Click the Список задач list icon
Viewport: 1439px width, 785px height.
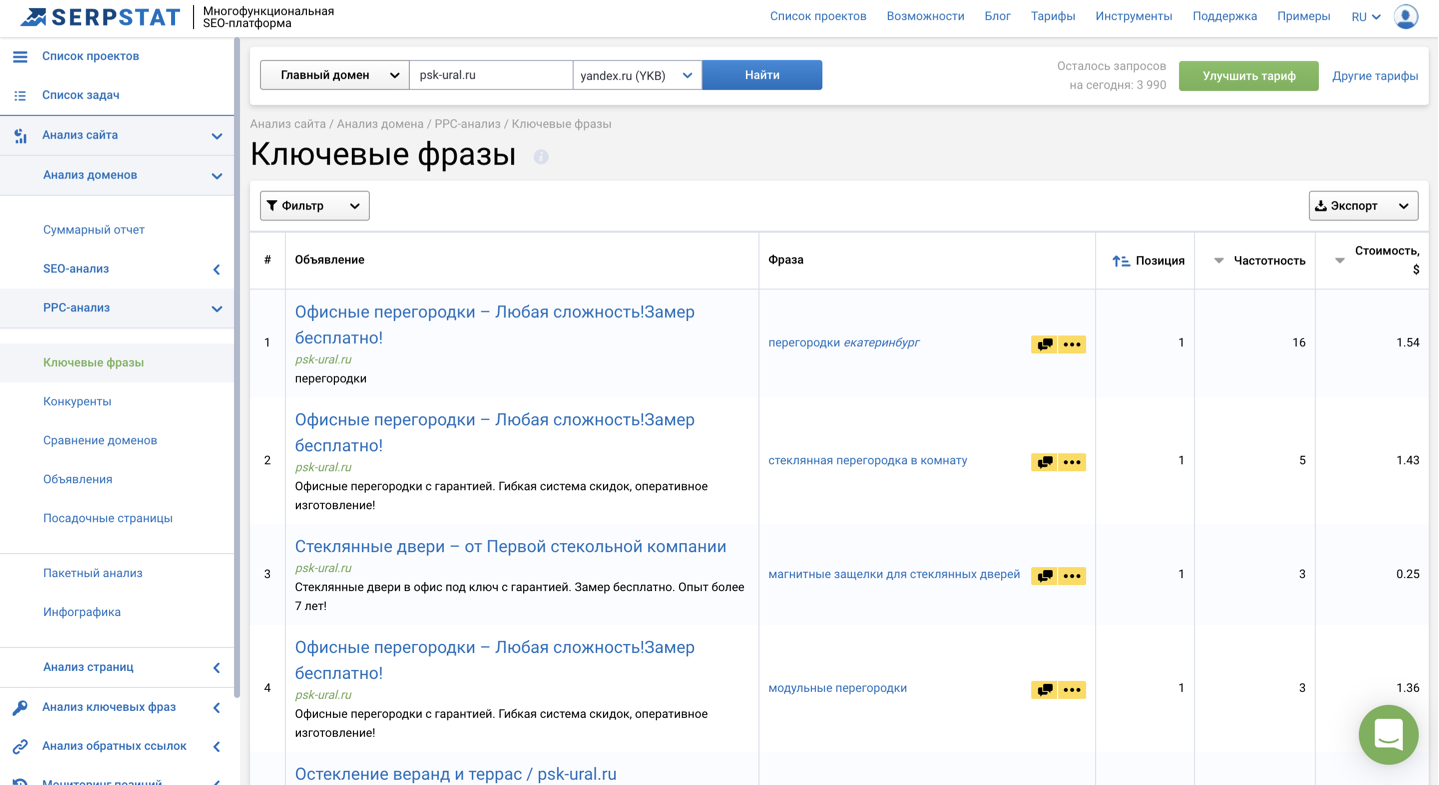20,96
